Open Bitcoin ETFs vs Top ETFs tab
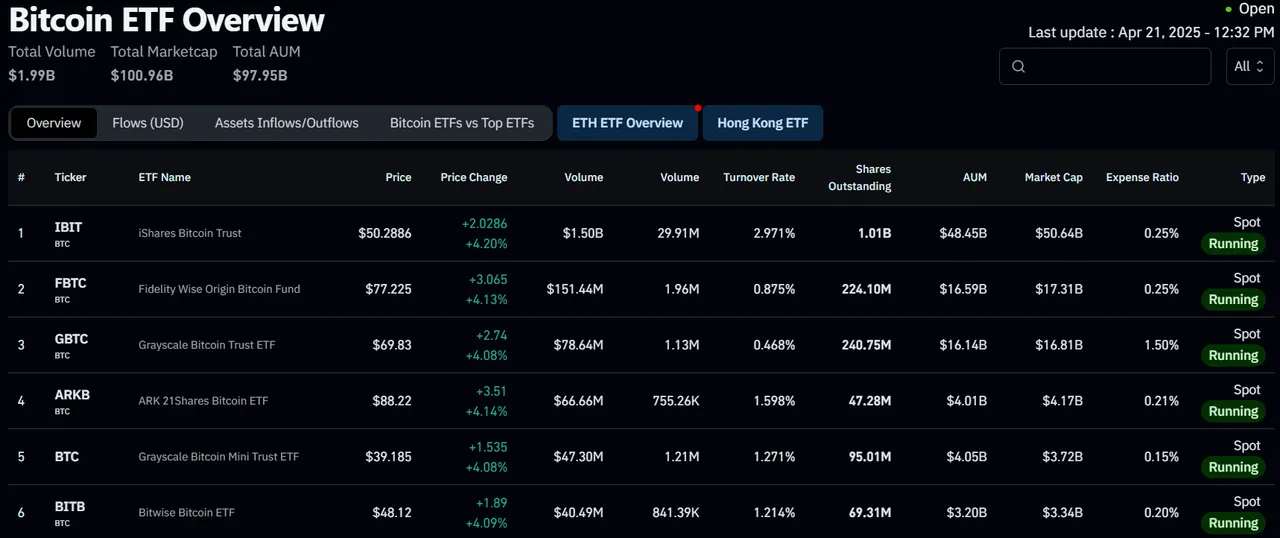1280x538 pixels. pos(462,123)
